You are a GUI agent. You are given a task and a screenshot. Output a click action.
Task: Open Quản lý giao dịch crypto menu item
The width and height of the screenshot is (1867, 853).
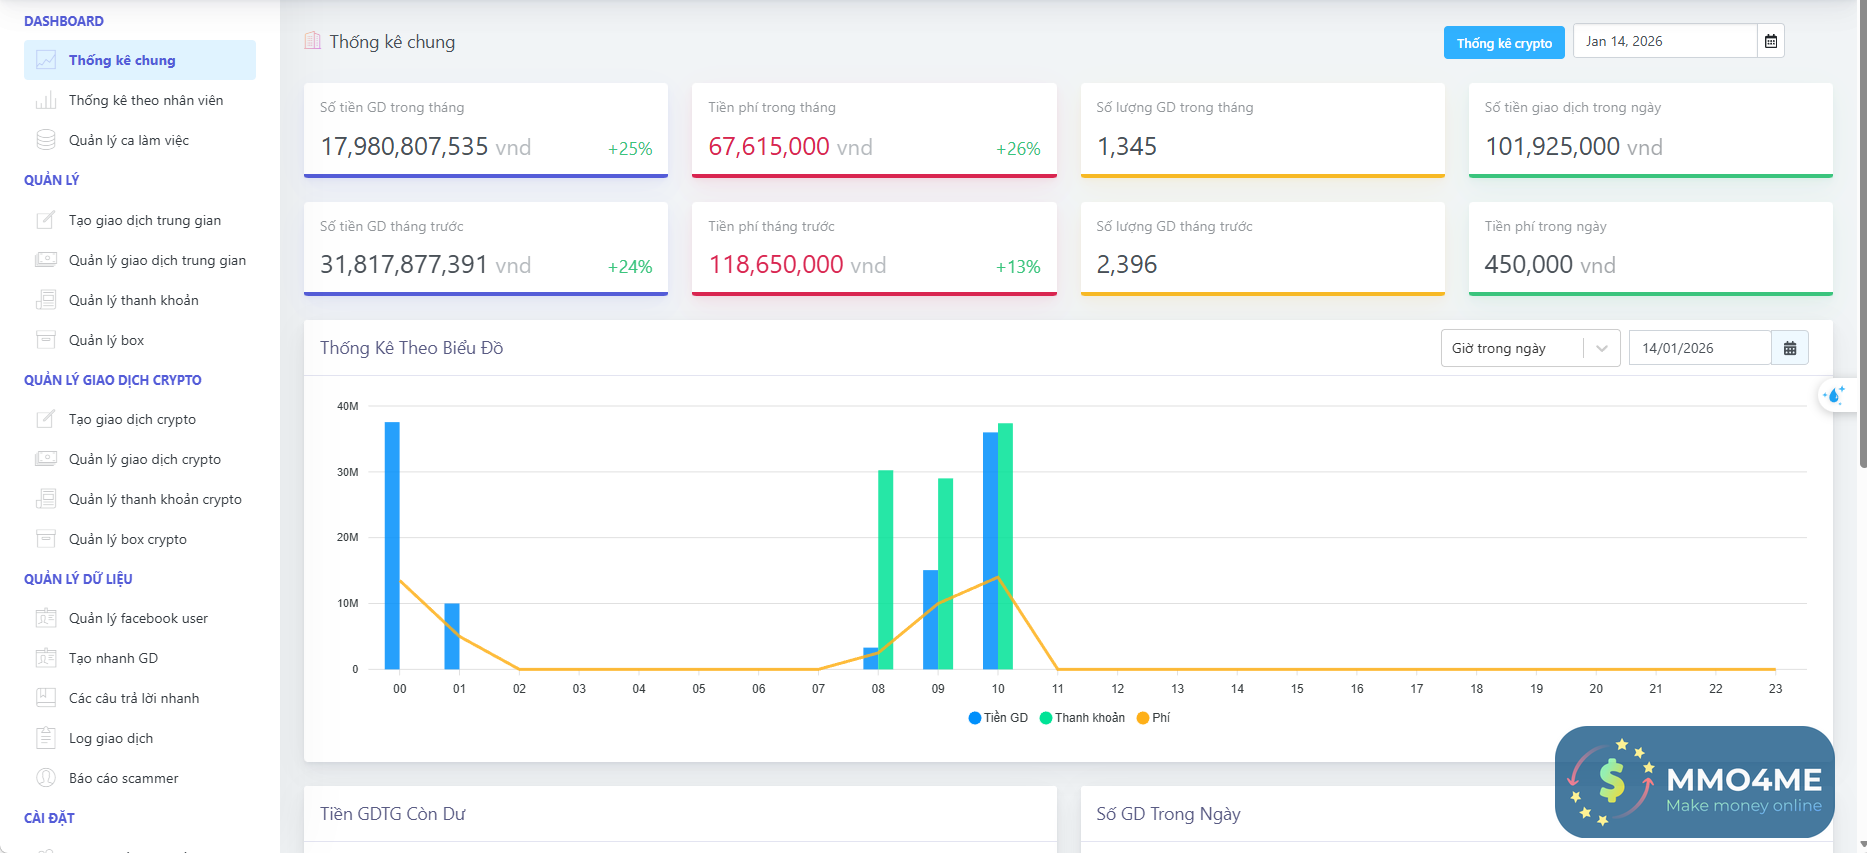(x=145, y=459)
